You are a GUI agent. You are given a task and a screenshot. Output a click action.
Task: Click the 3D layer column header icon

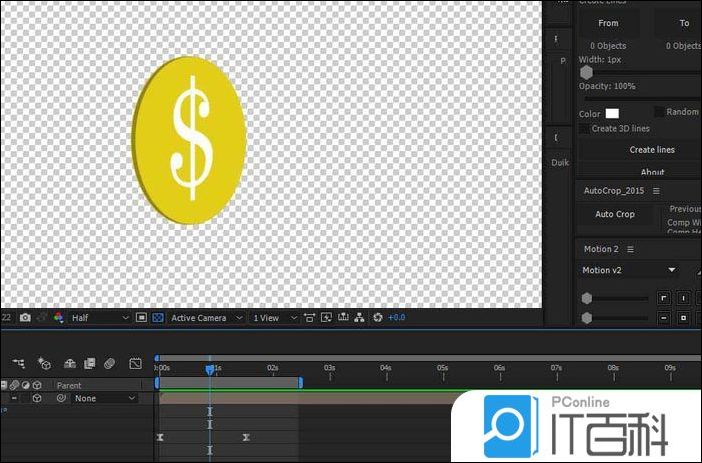pos(37,385)
